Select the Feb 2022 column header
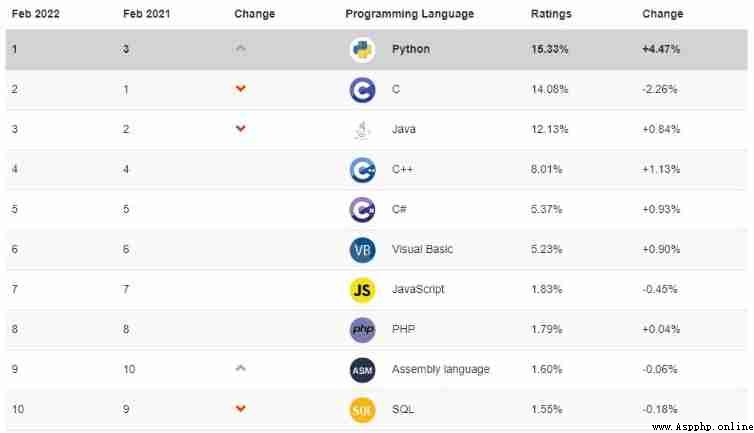Viewport: 754px width, 433px height. click(x=36, y=14)
